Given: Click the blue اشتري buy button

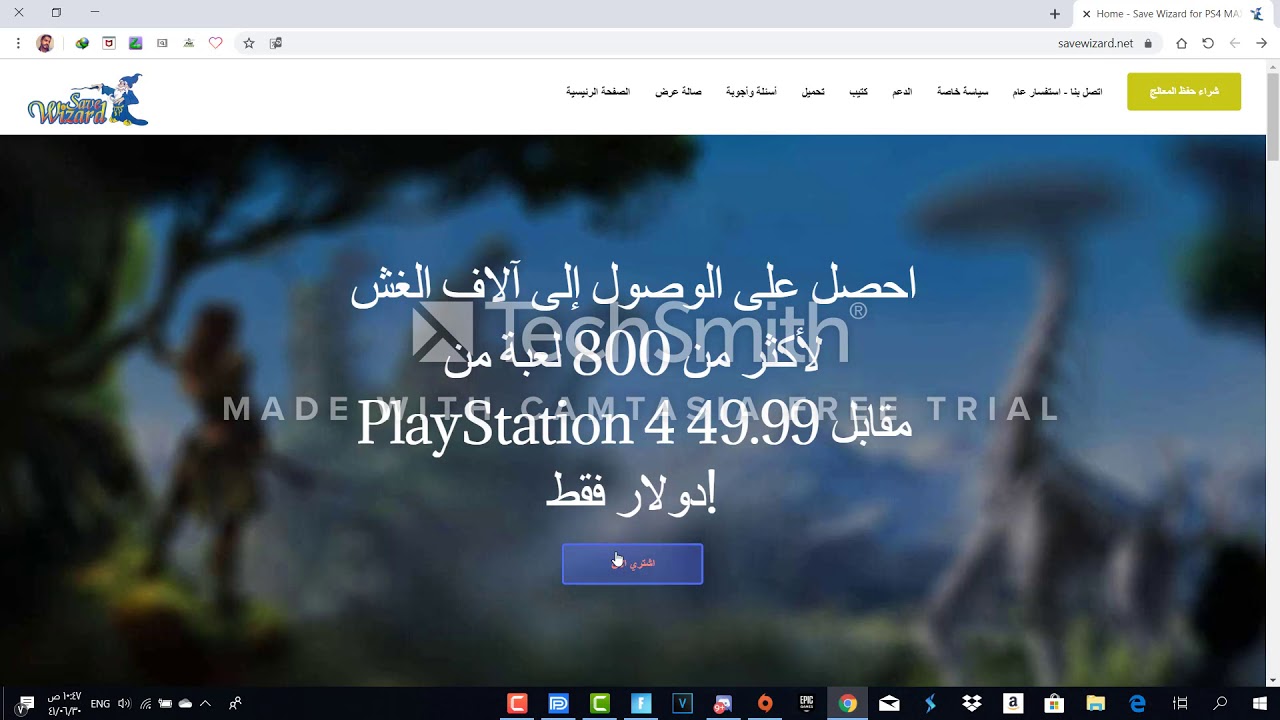Looking at the screenshot, I should [x=632, y=564].
